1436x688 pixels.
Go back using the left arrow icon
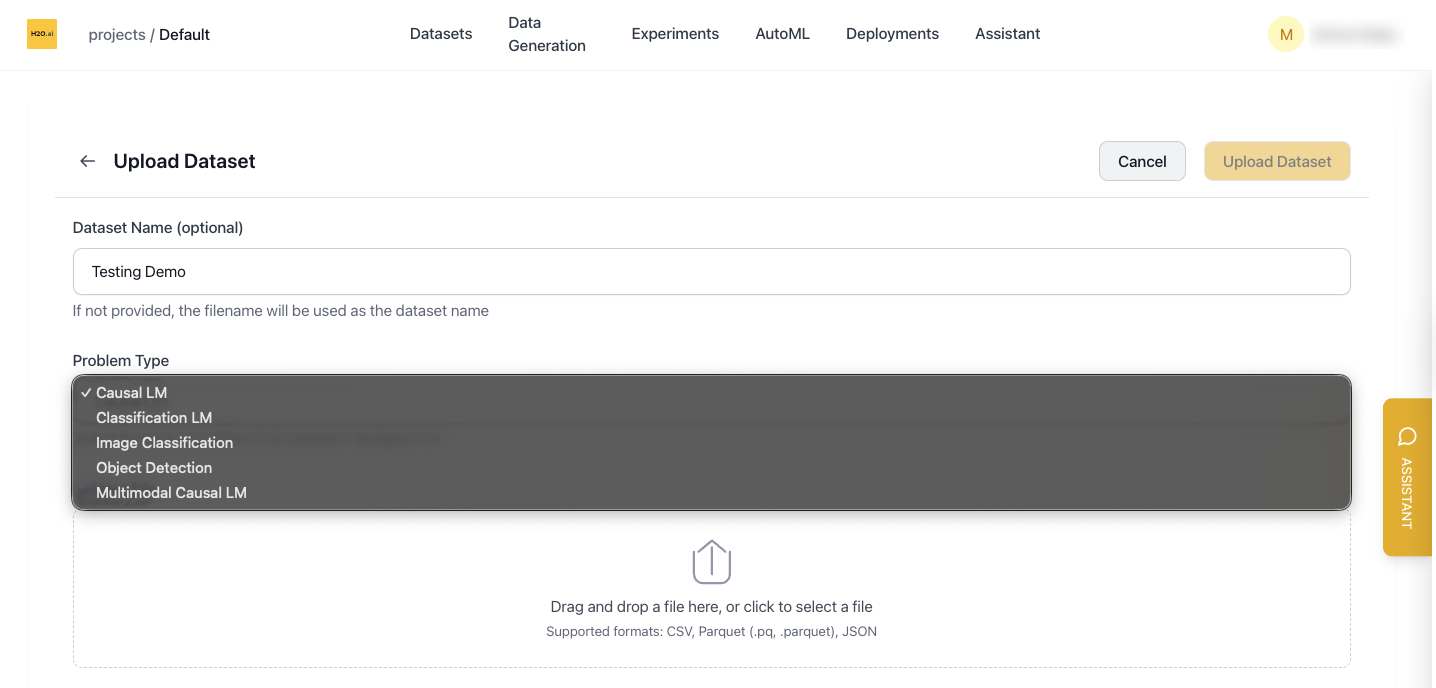tap(88, 161)
